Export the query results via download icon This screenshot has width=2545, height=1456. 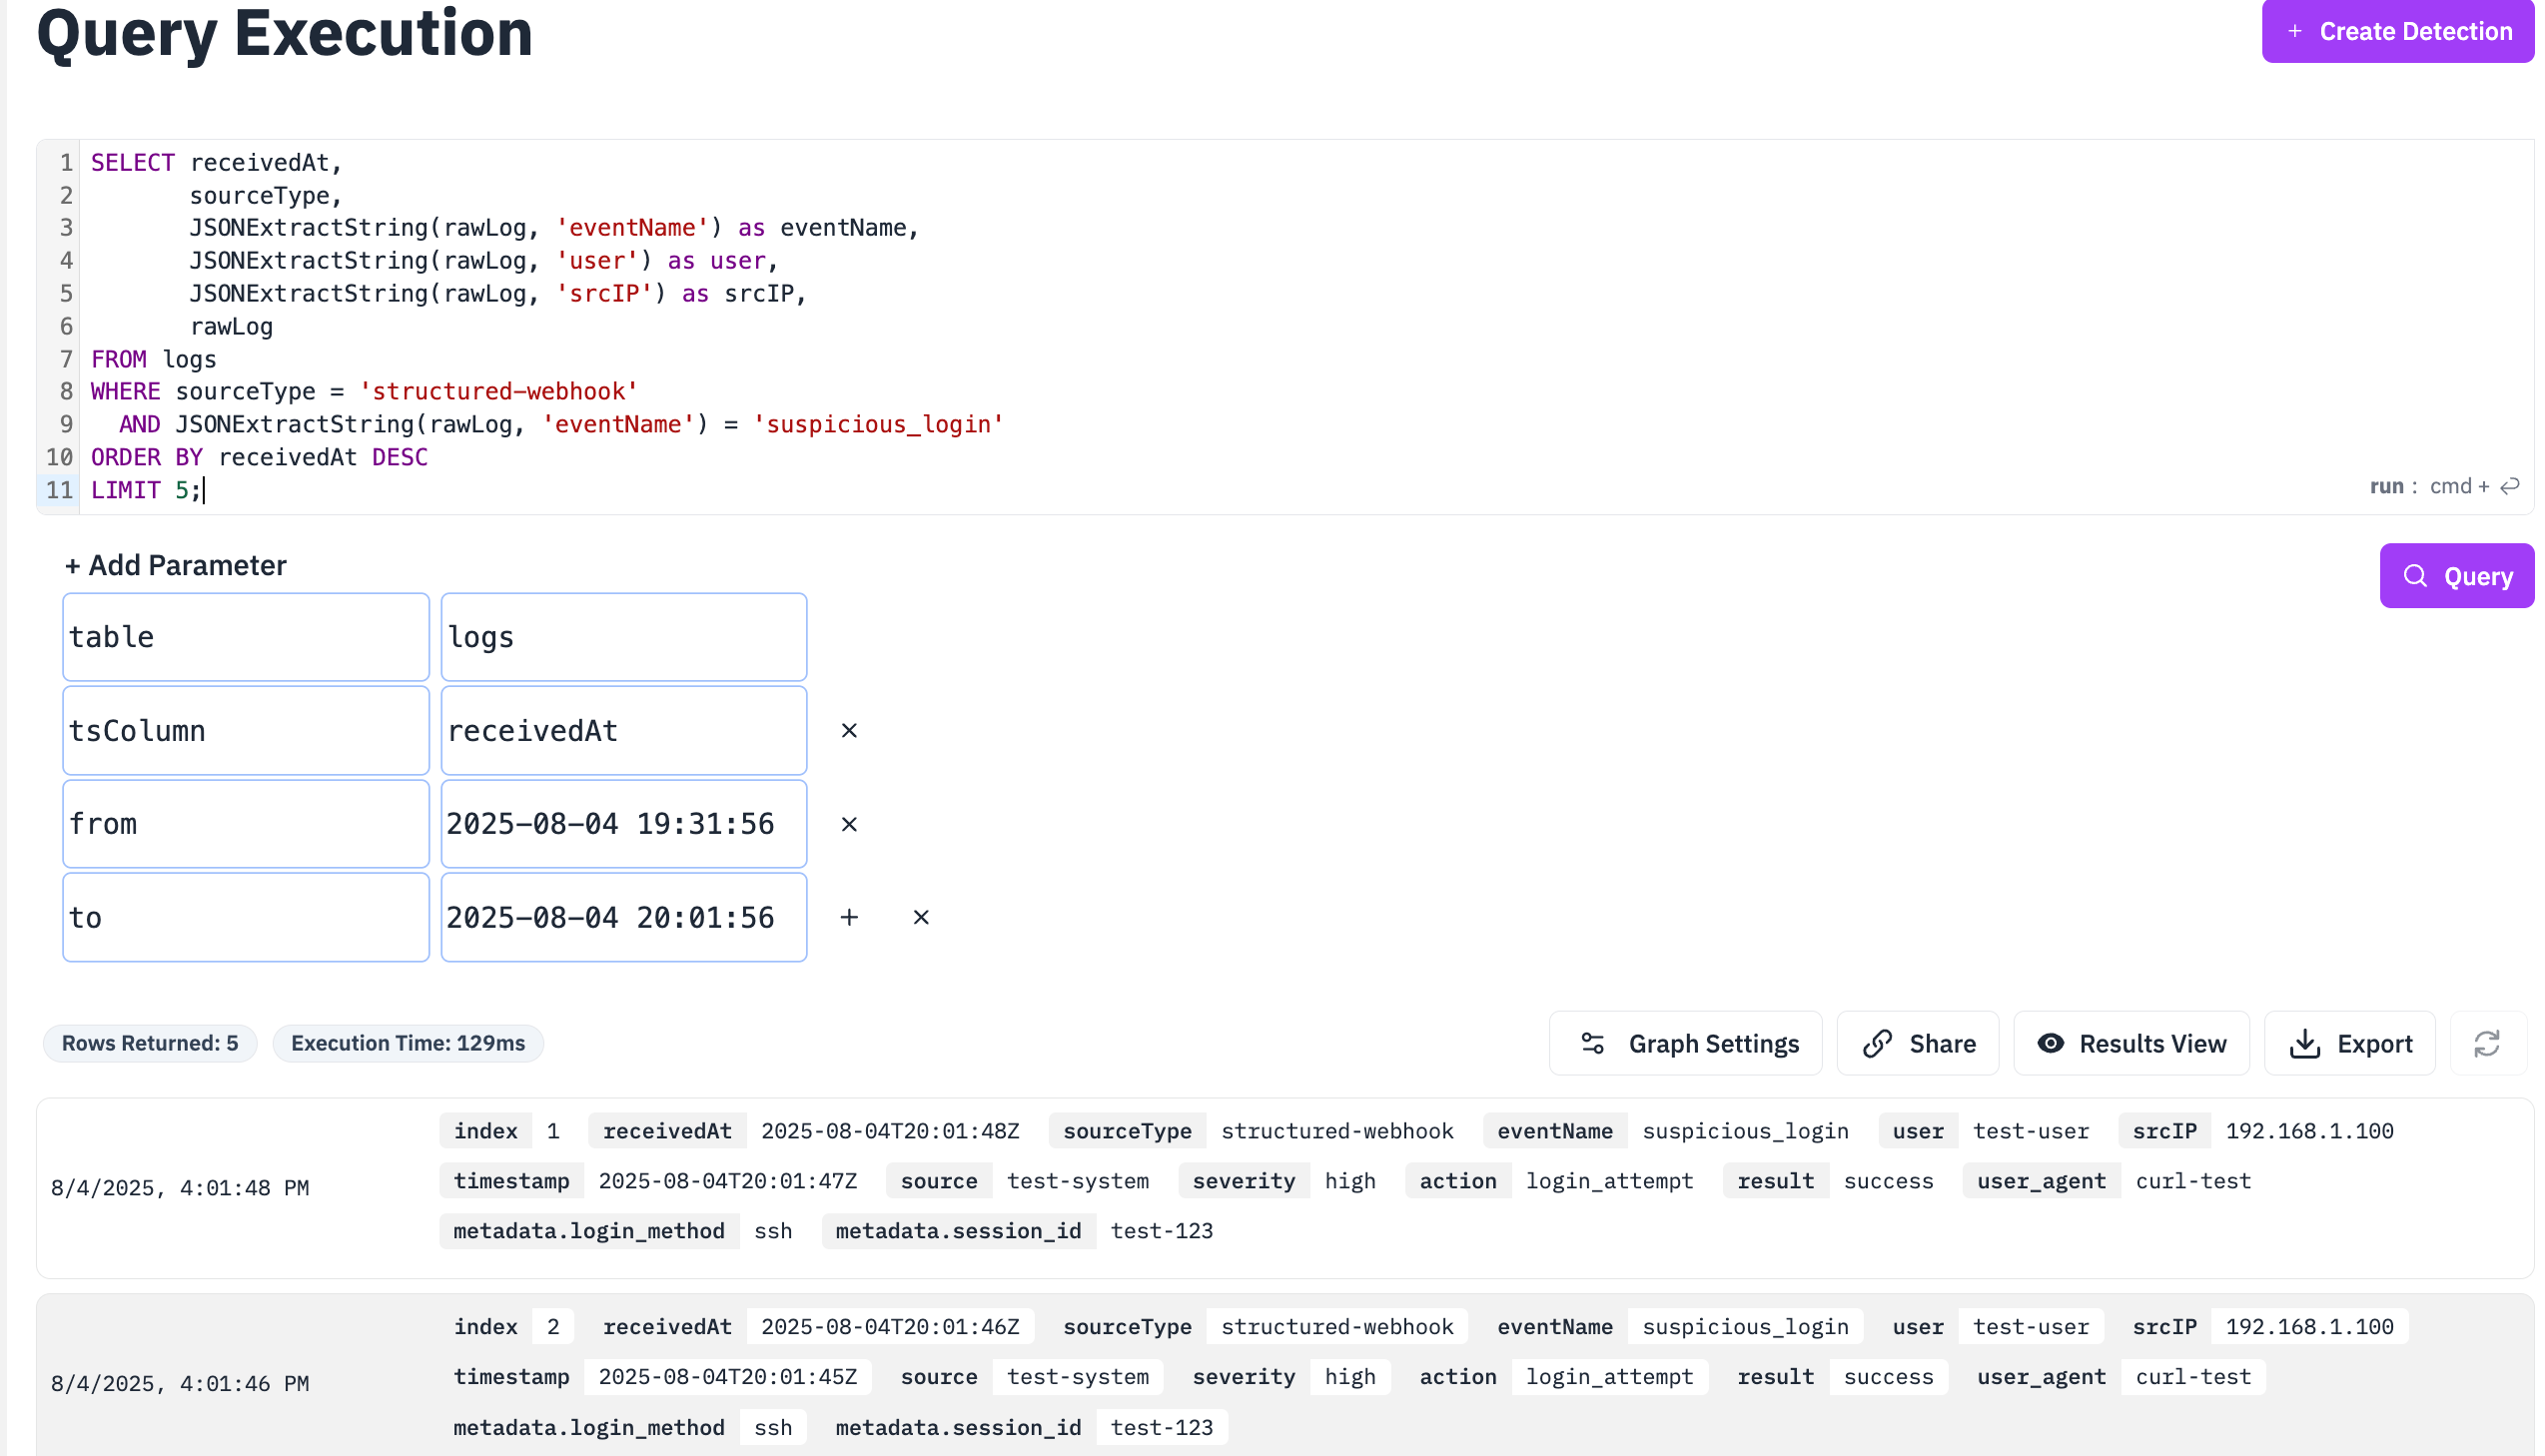(2305, 1043)
